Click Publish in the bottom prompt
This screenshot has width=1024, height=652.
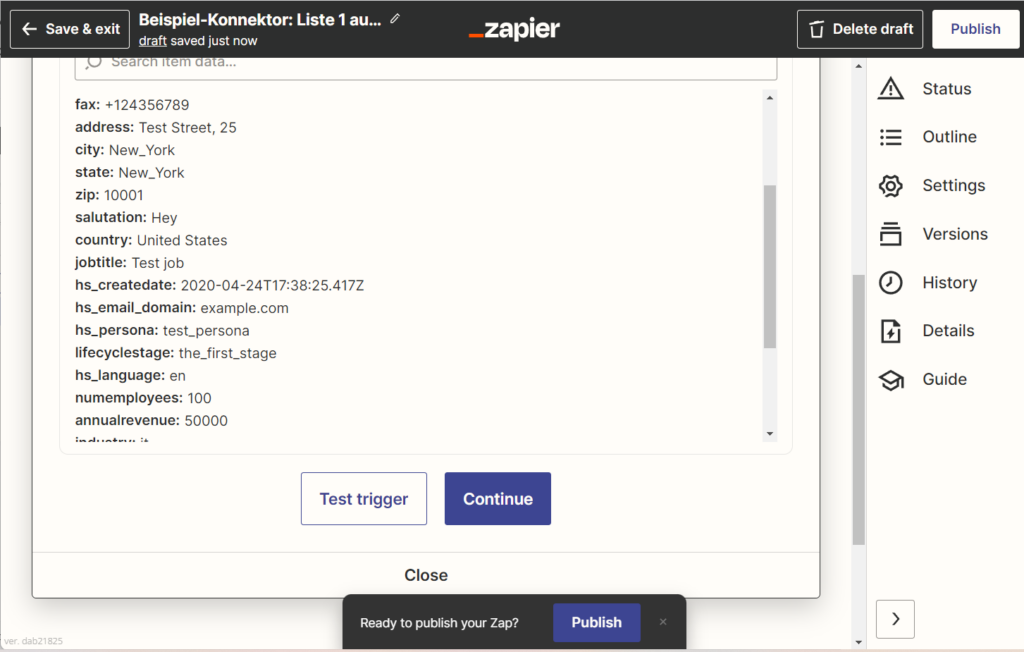[596, 623]
